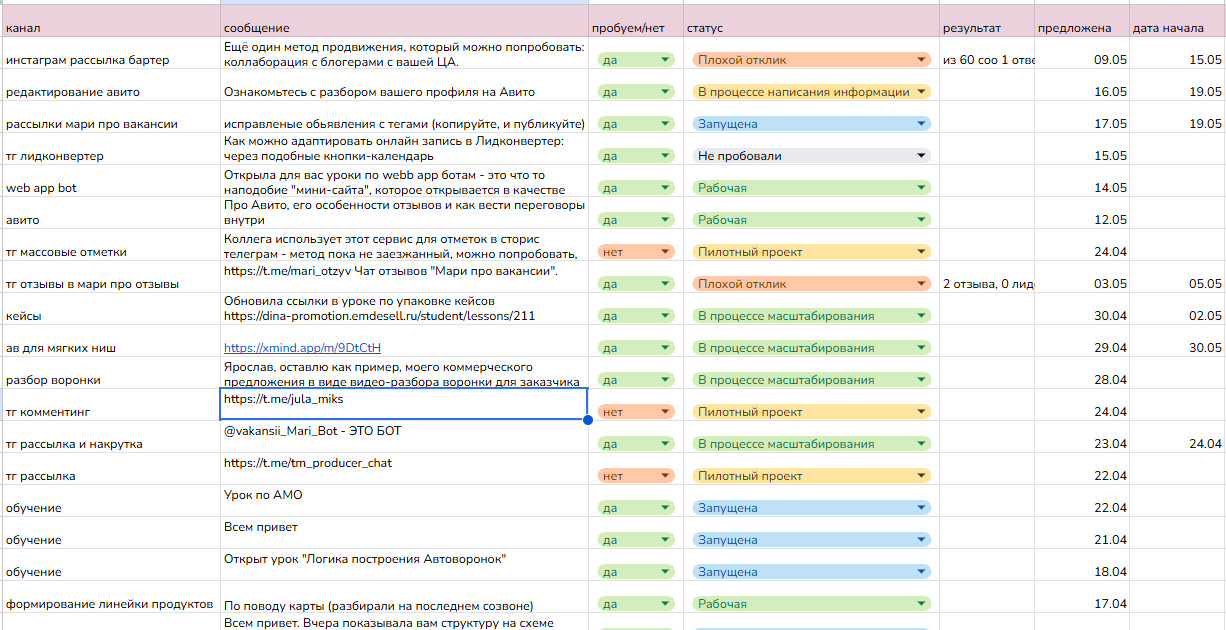1226x630 pixels.
Task: Open status dropdown arrow for 'тг лидконвертер' row
Action: (x=921, y=156)
